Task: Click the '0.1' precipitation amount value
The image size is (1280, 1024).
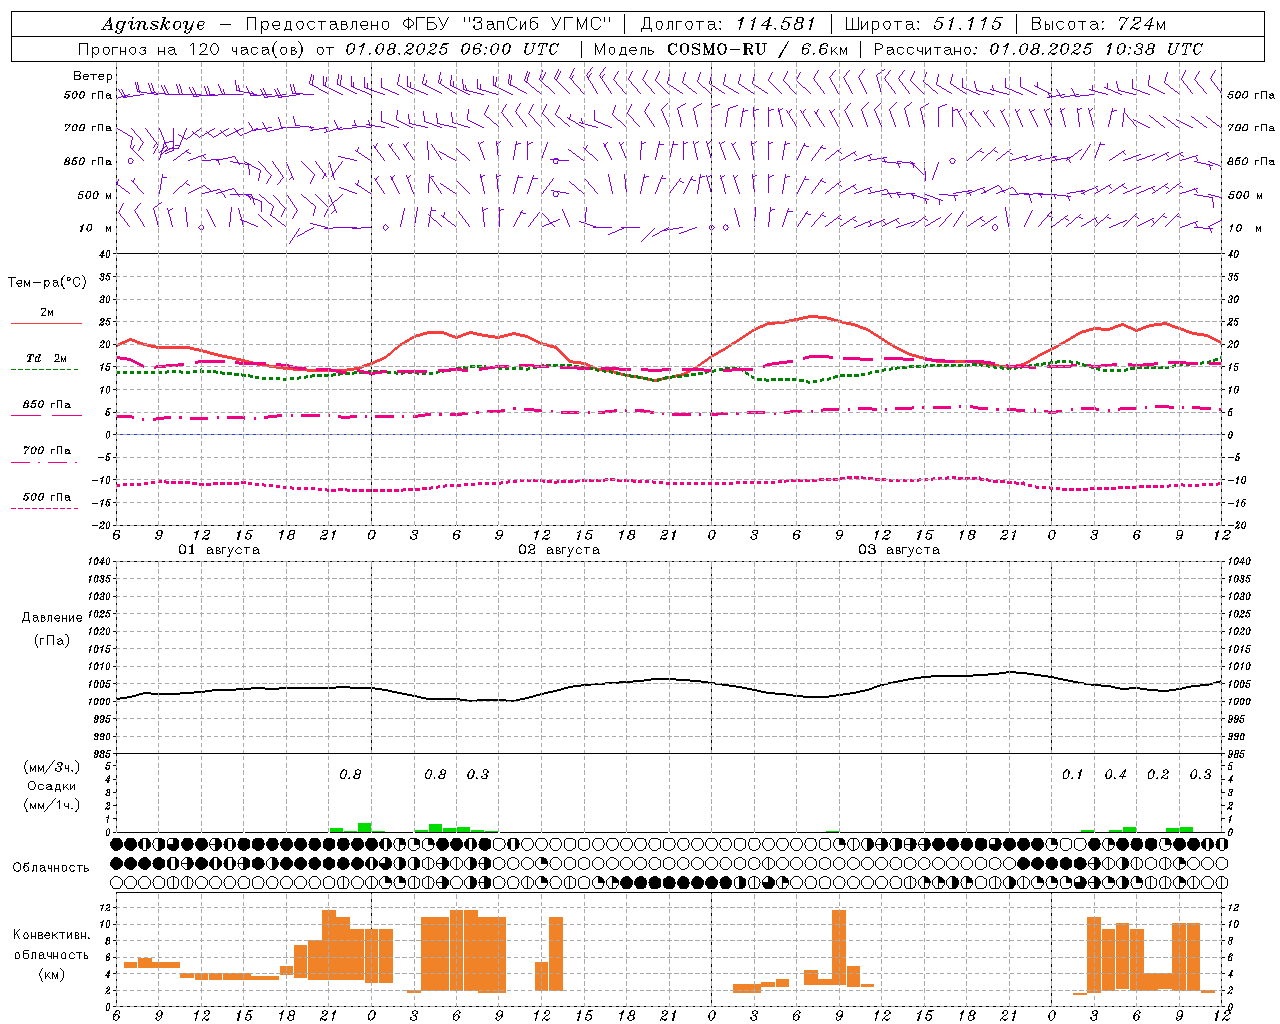Action: [1072, 774]
